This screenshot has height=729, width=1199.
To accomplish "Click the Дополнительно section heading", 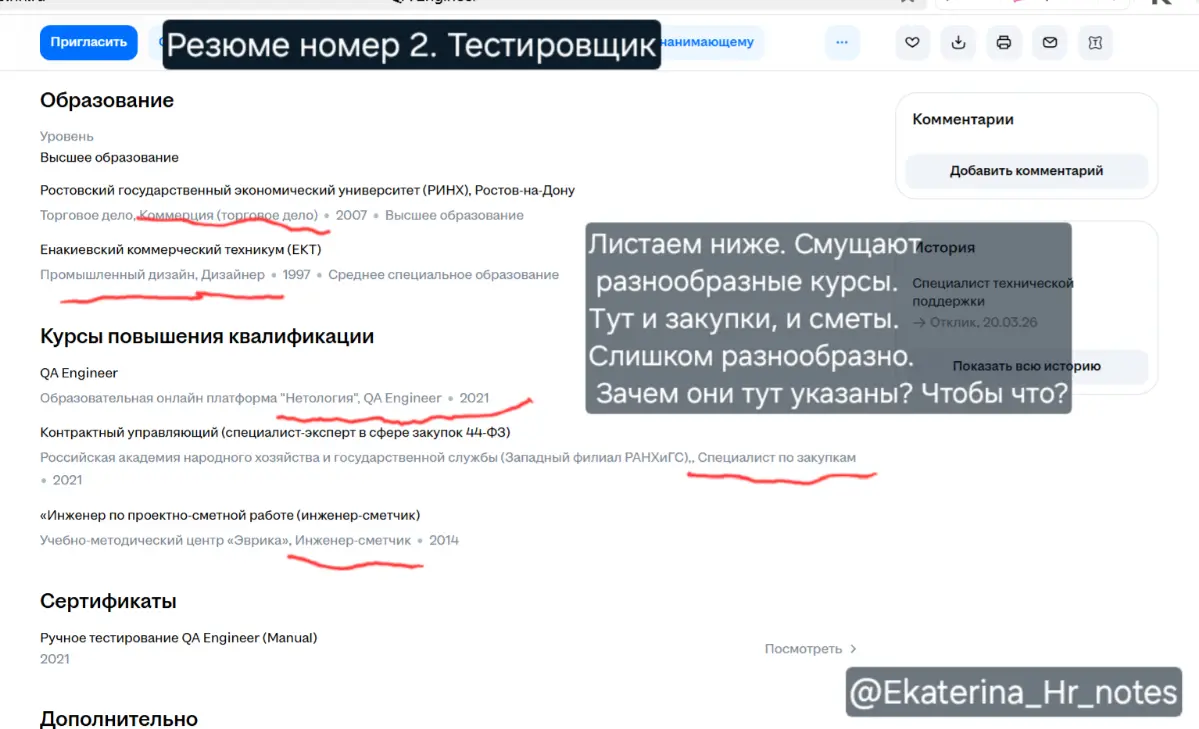I will pos(119,718).
